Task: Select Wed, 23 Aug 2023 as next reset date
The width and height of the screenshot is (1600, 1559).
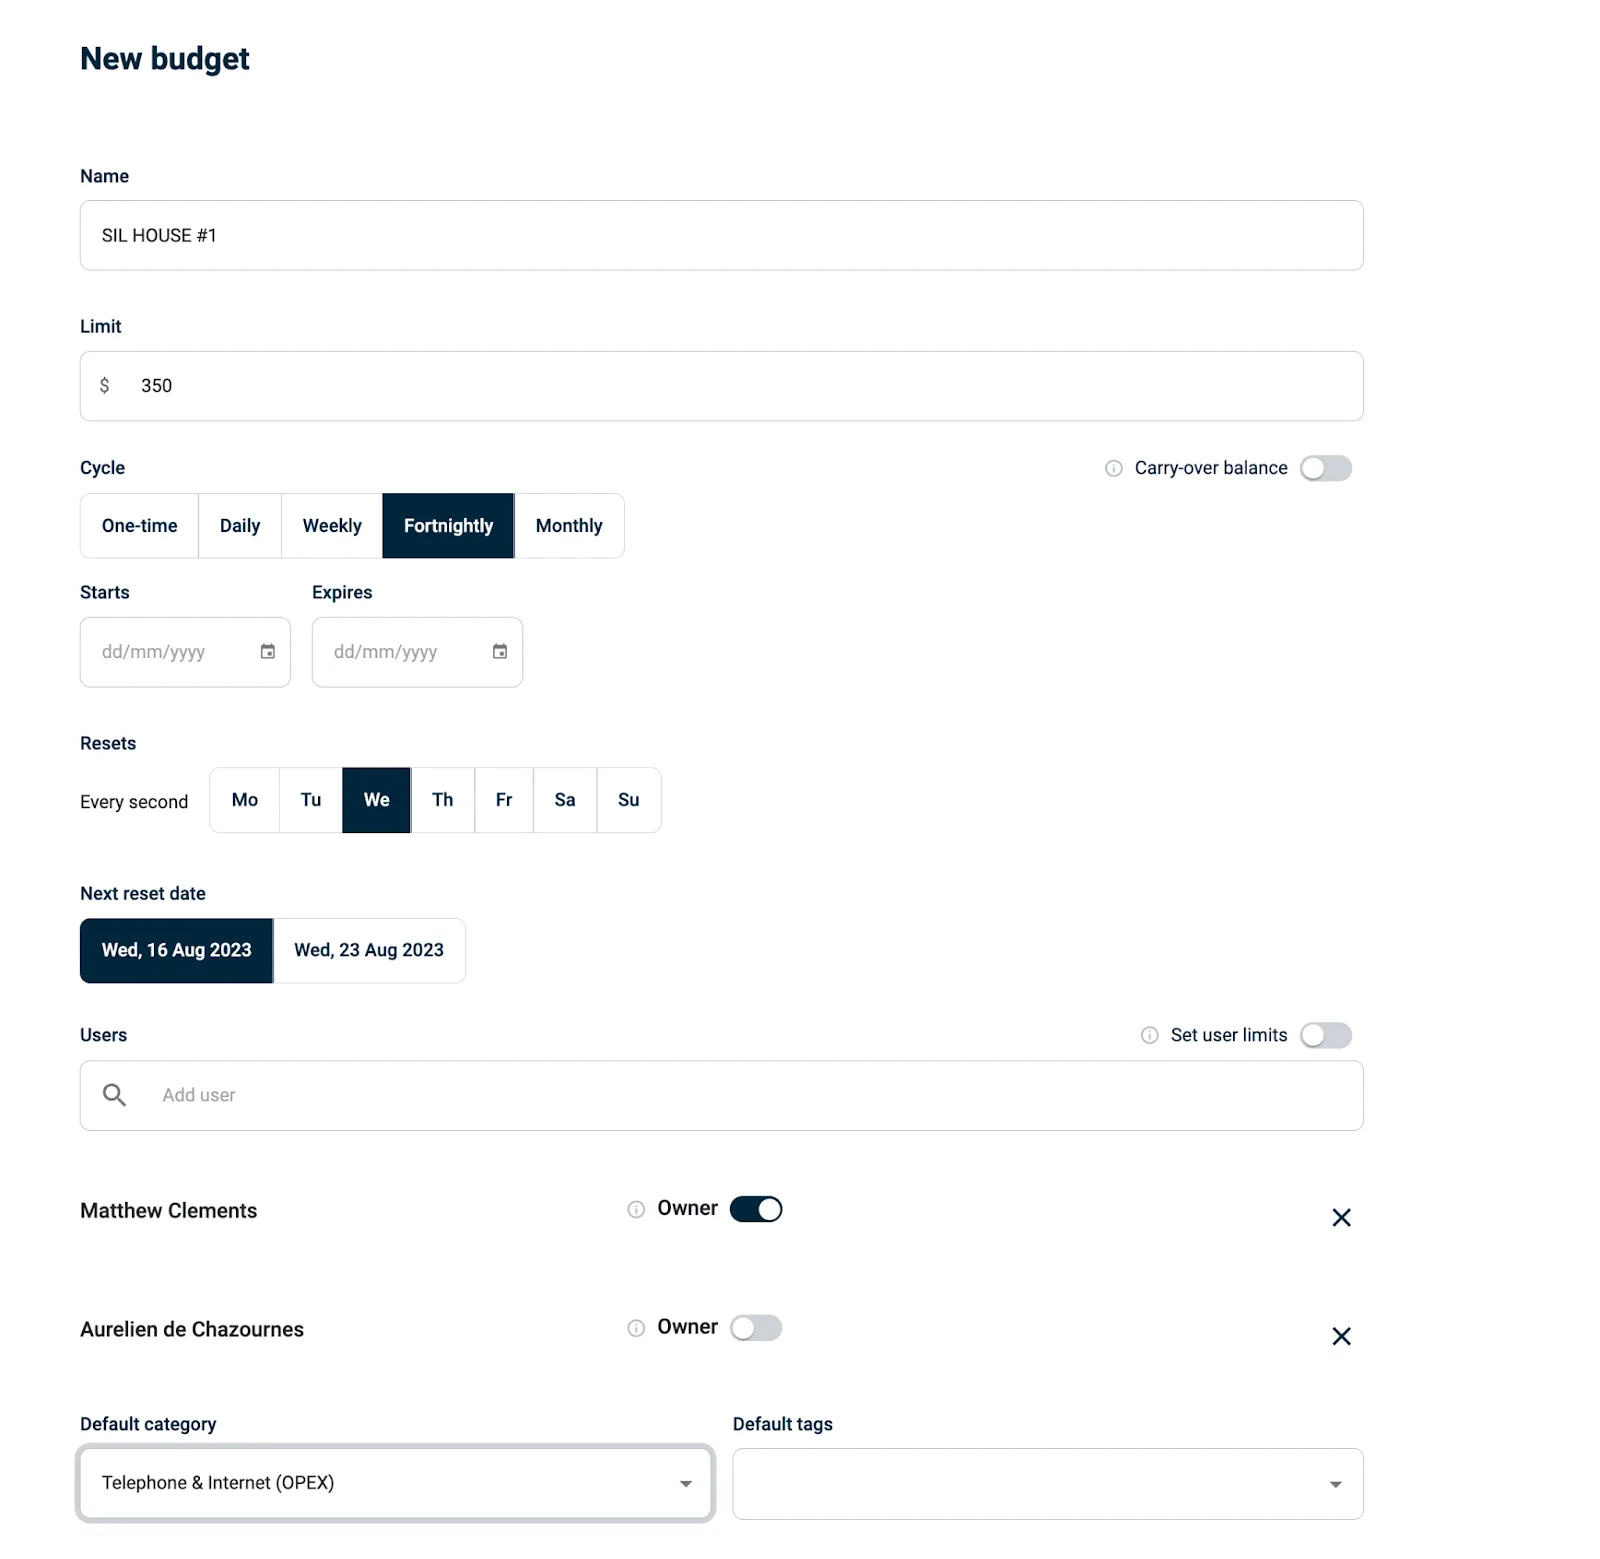Action: coord(368,950)
